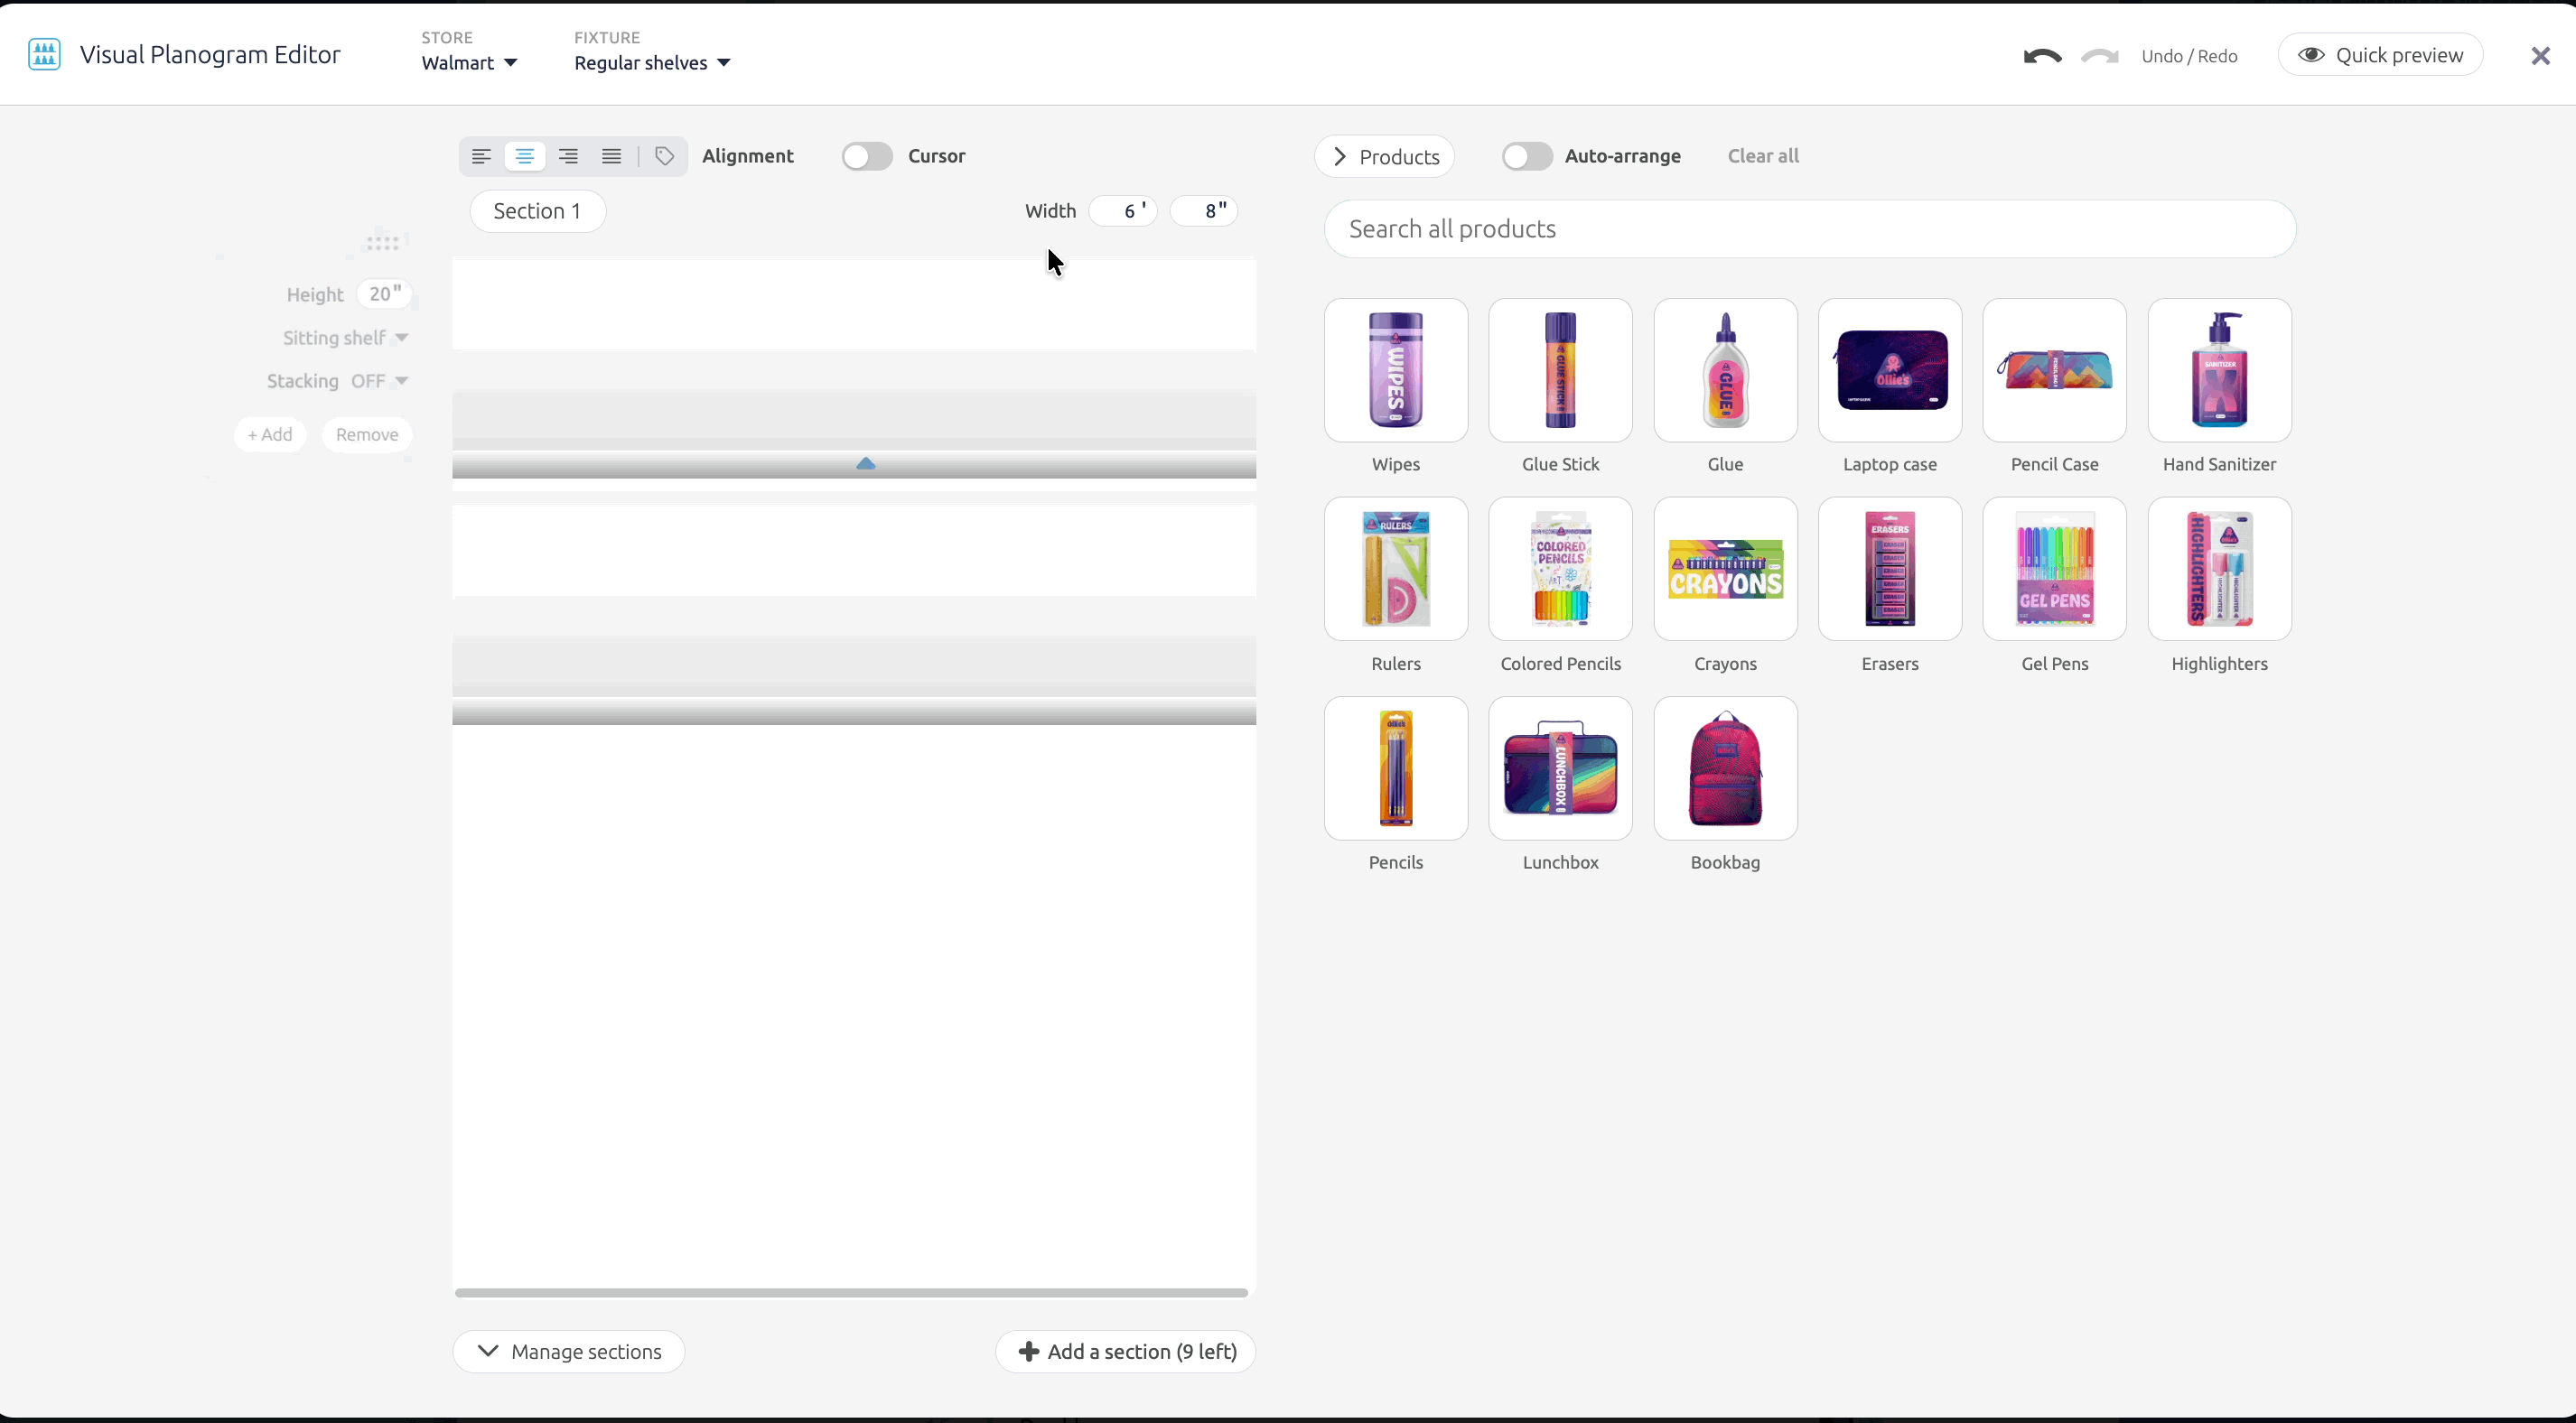The image size is (2576, 1423).
Task: Open the Stacking OFF dropdown
Action: pyautogui.click(x=380, y=381)
